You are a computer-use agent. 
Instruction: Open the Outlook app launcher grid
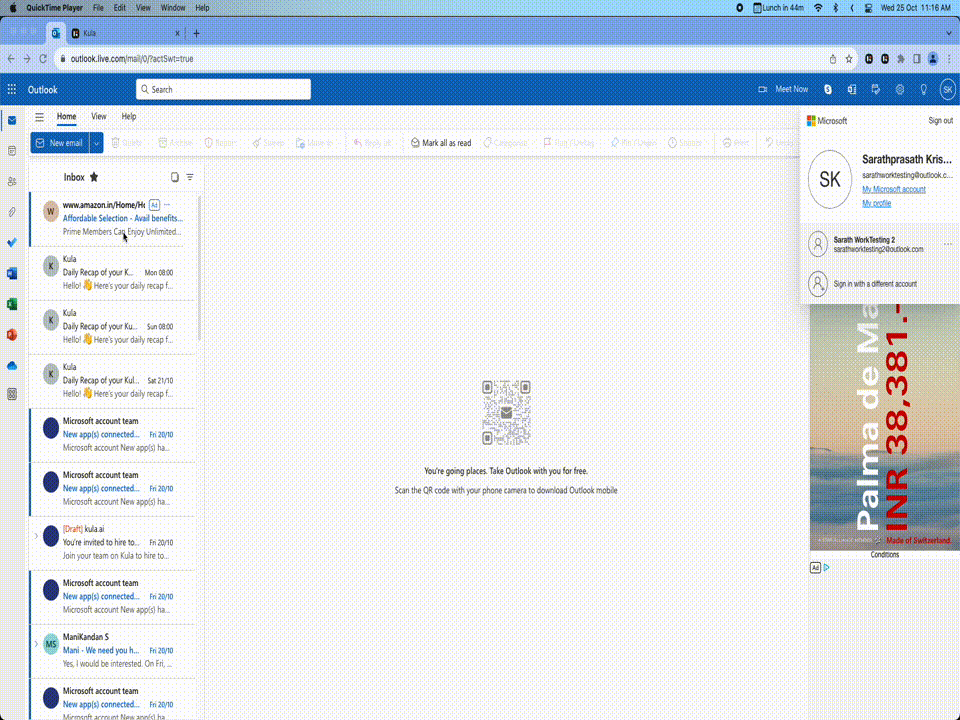coord(12,89)
